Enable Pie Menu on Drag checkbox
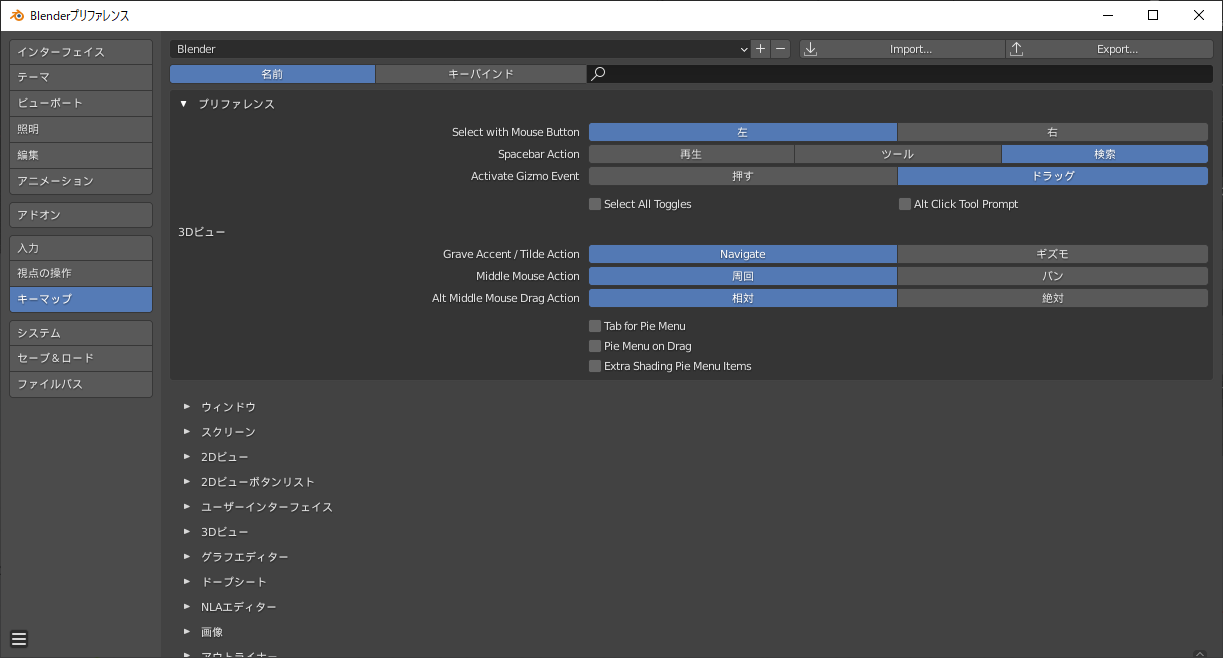Image resolution: width=1223 pixels, height=658 pixels. pyautogui.click(x=595, y=346)
